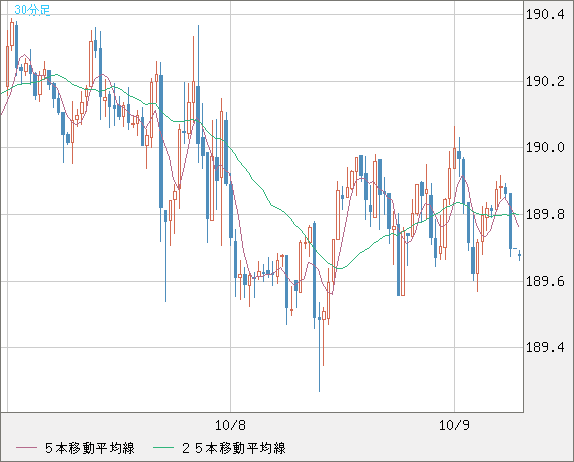The height and width of the screenshot is (462, 574).
Task: Click the 10/9 date axis label
Action: [x=454, y=425]
